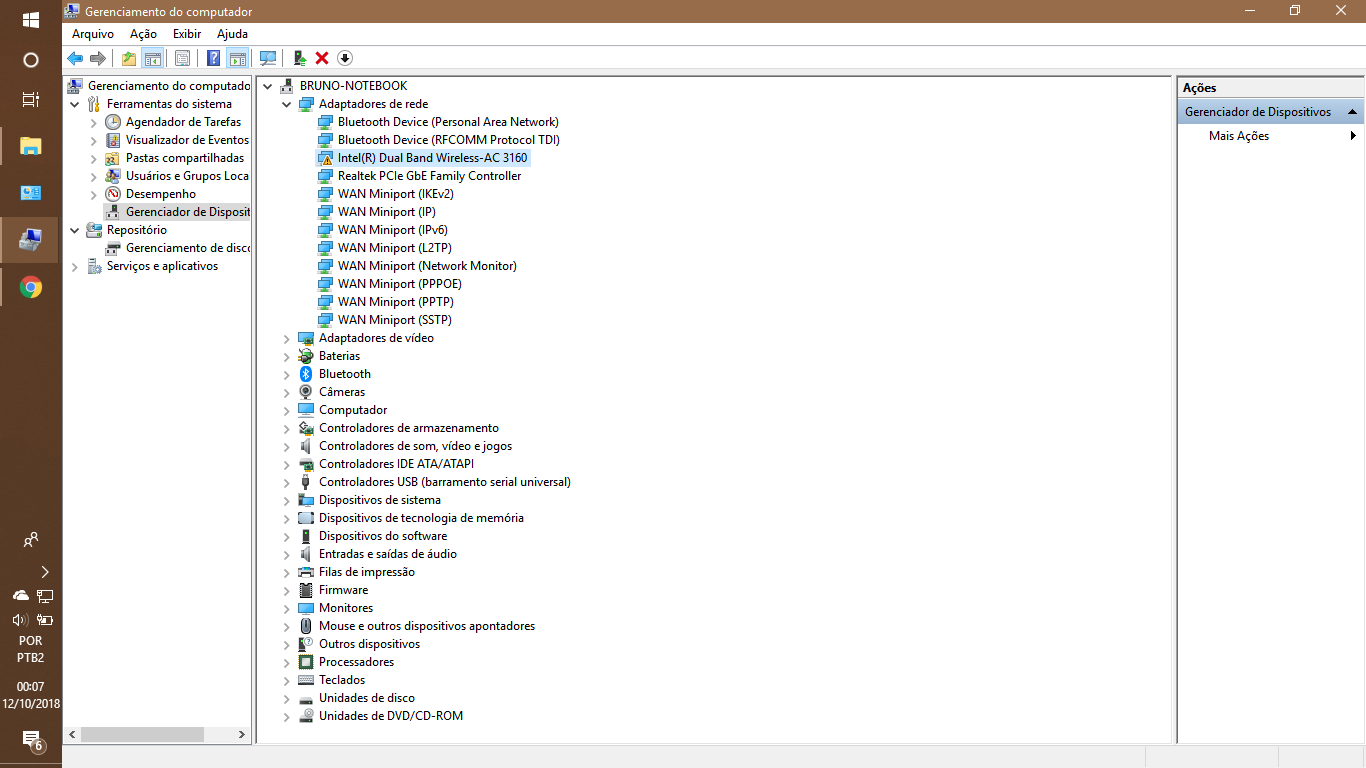Click the Cortana circle icon

(x=31, y=60)
